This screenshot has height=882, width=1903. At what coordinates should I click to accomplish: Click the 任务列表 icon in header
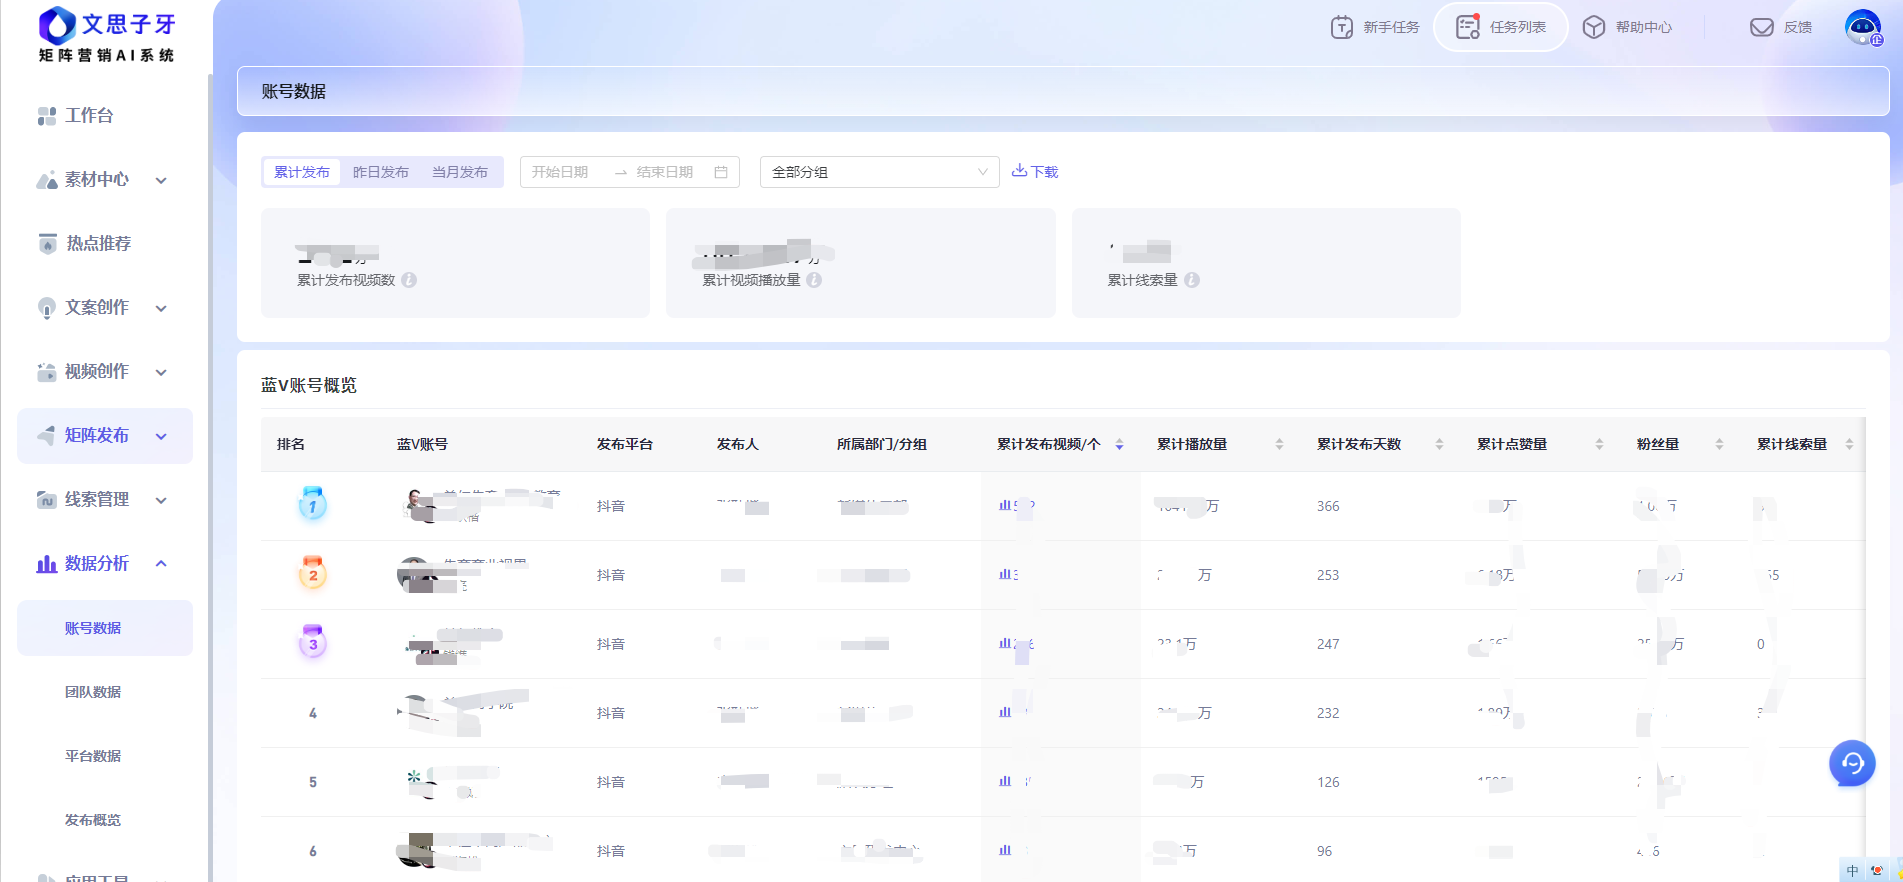(x=1468, y=27)
